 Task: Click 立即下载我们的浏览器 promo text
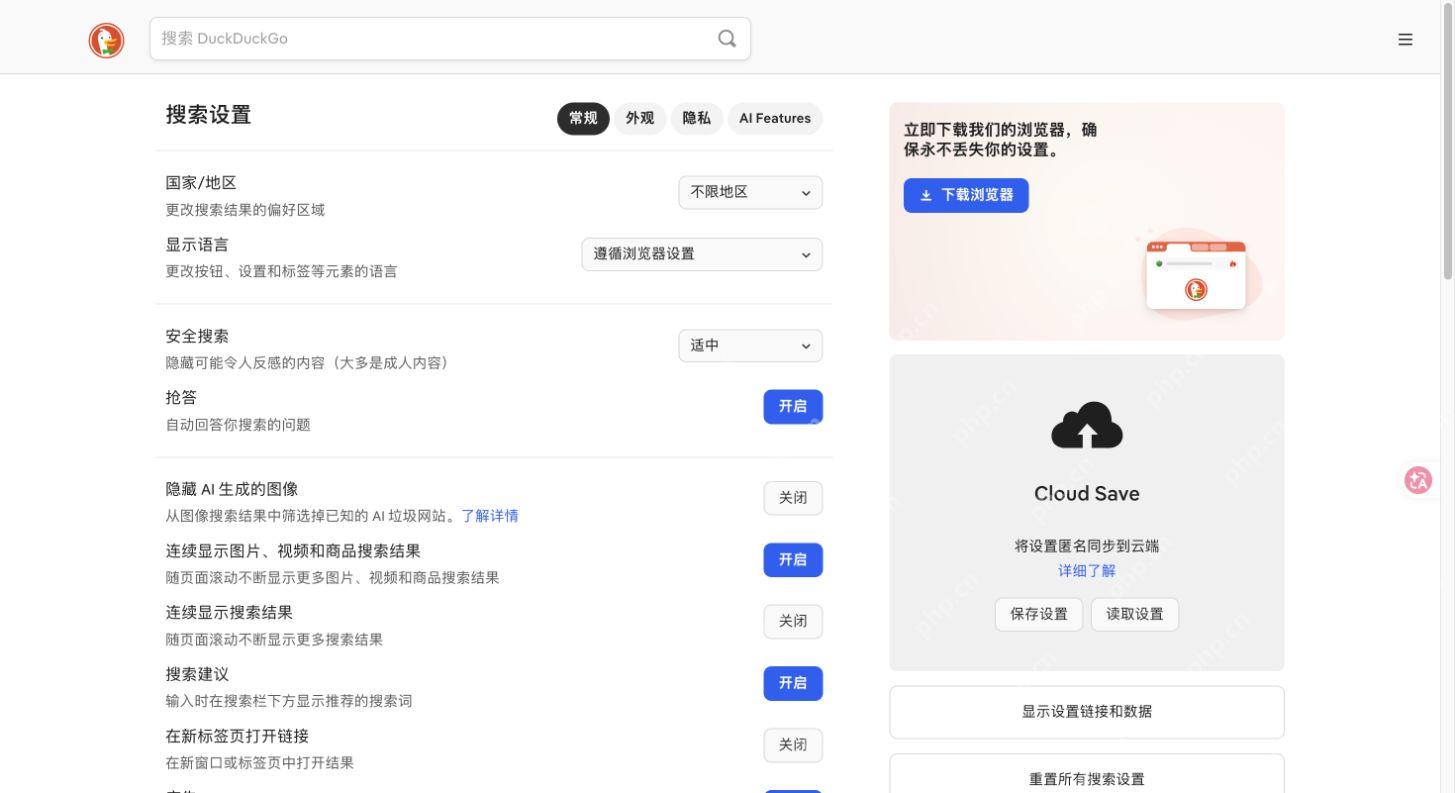click(1000, 140)
